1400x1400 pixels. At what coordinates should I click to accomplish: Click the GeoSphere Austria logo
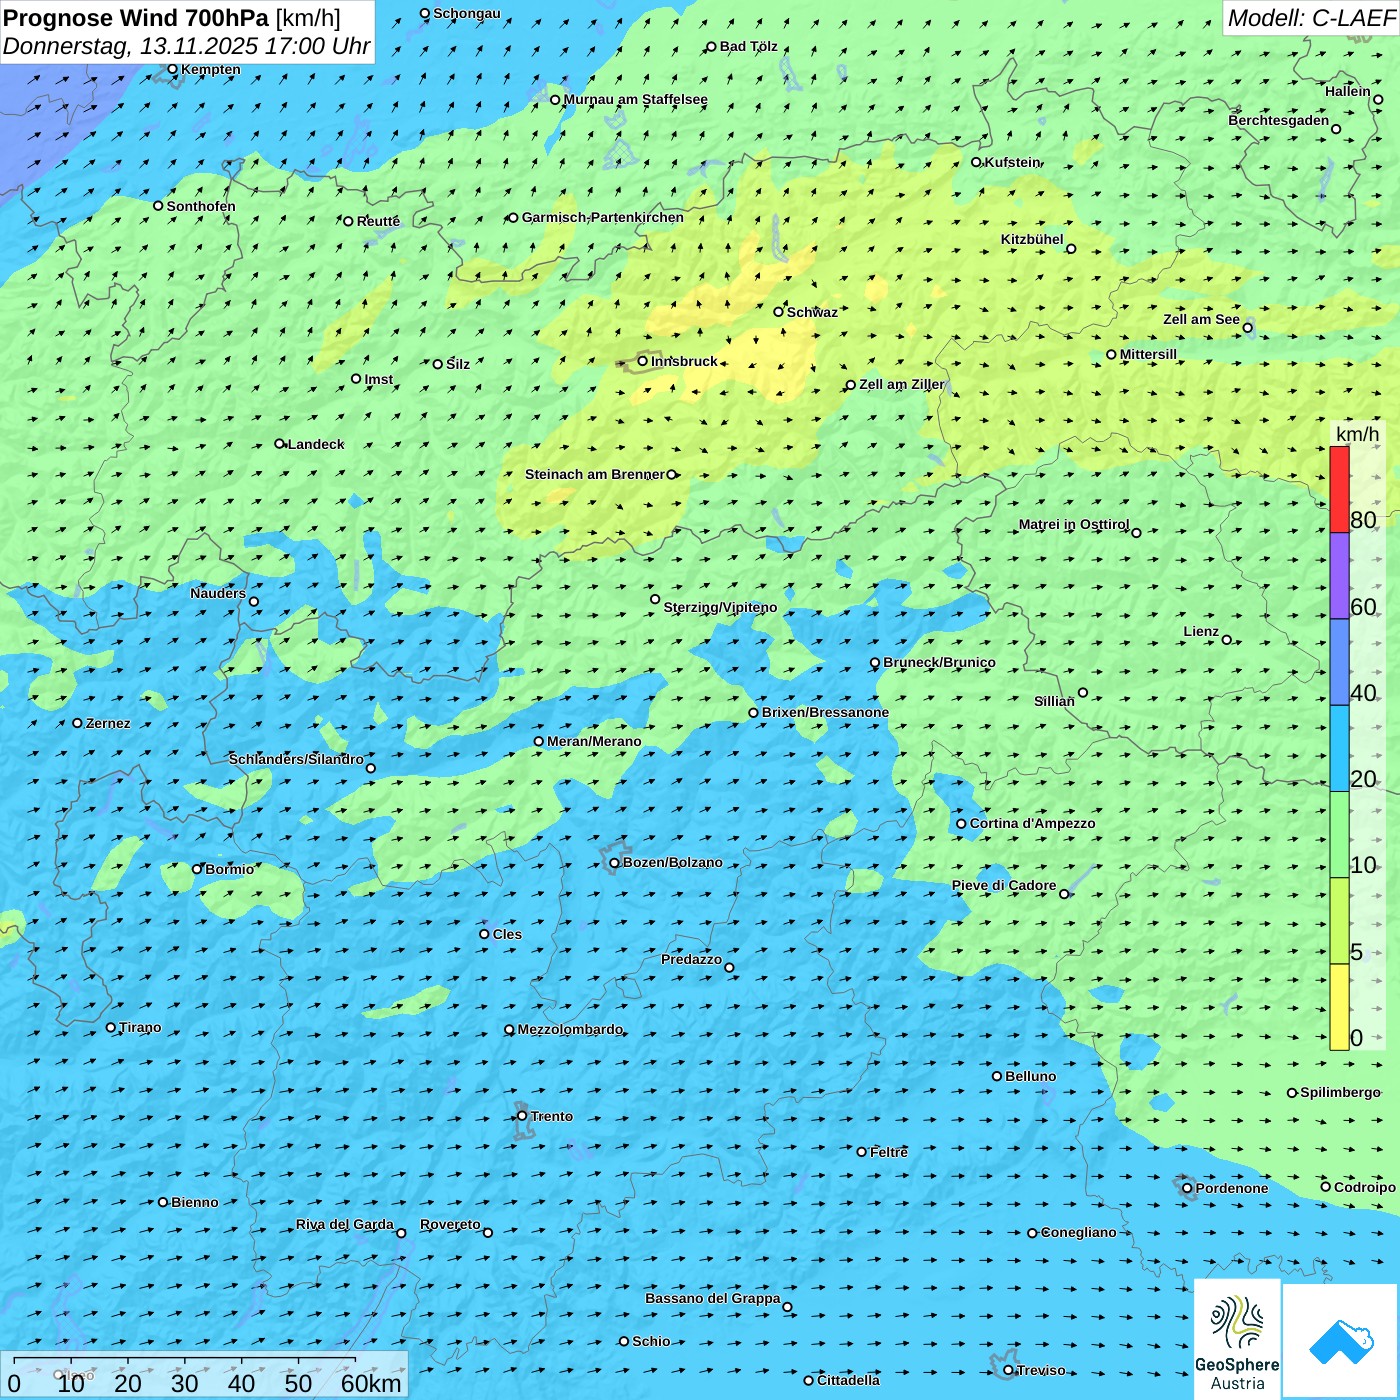tap(1237, 1338)
